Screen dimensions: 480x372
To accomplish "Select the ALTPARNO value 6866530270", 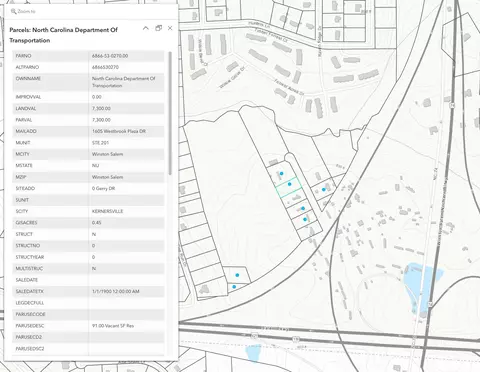I will coord(105,67).
